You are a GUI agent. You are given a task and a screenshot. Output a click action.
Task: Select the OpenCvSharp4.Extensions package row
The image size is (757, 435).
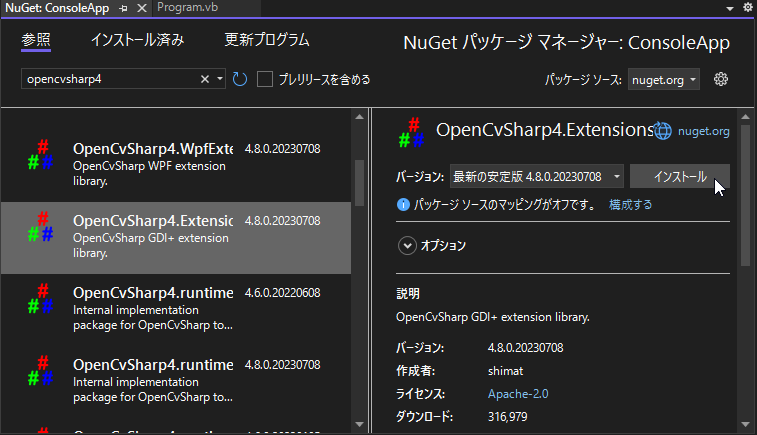click(x=176, y=238)
